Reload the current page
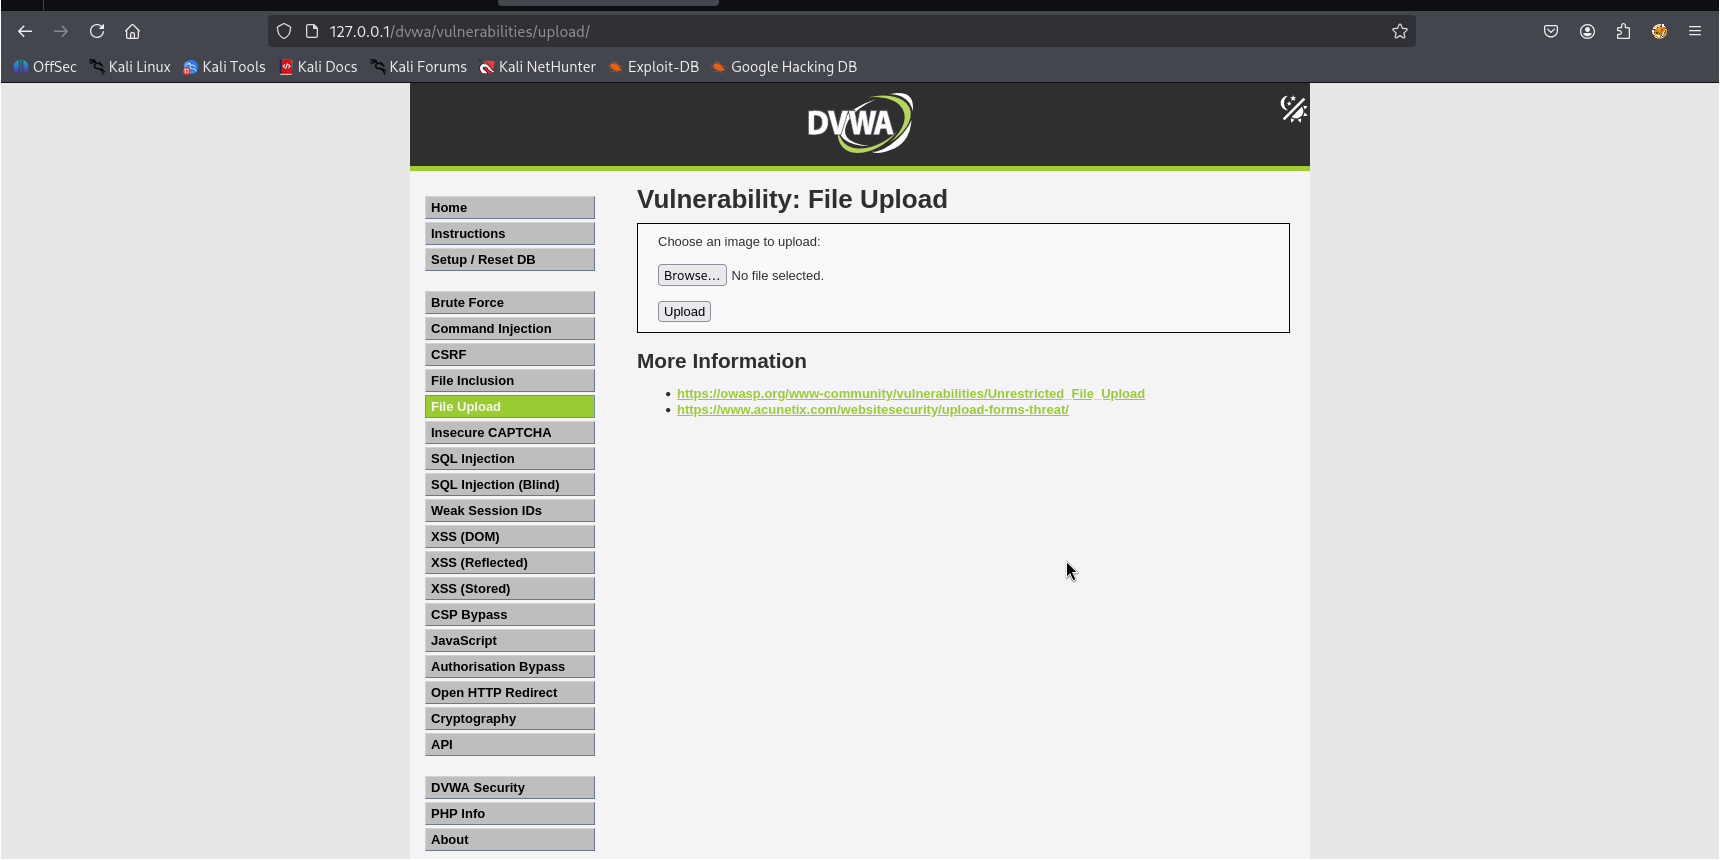Viewport: 1720px width, 860px height. pos(97,31)
